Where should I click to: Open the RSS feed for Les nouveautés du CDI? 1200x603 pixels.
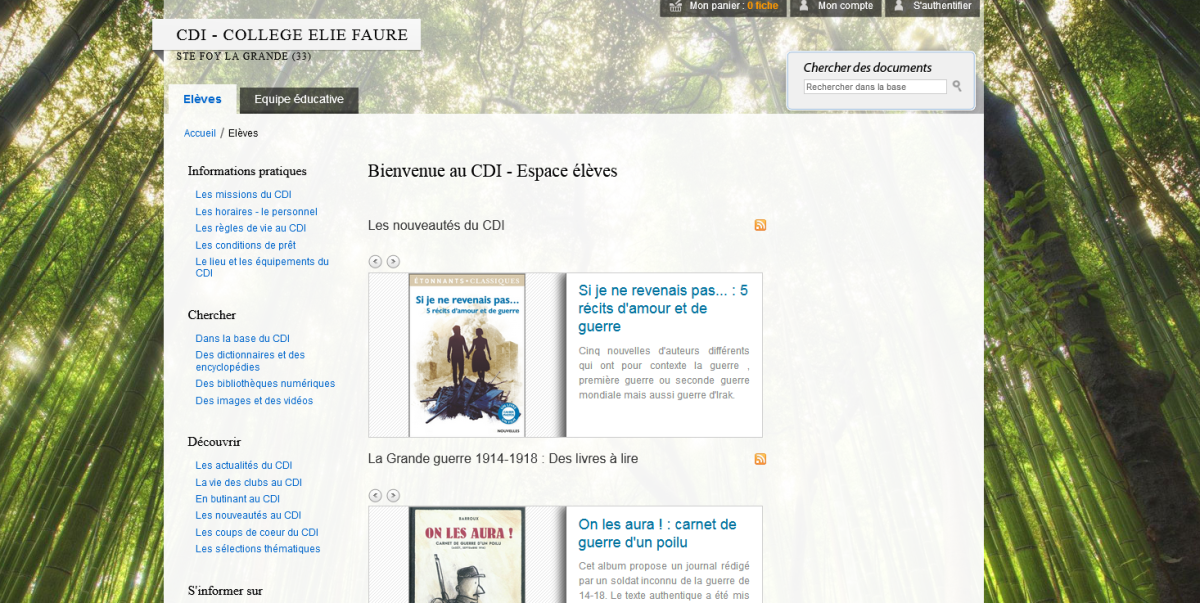click(x=760, y=225)
